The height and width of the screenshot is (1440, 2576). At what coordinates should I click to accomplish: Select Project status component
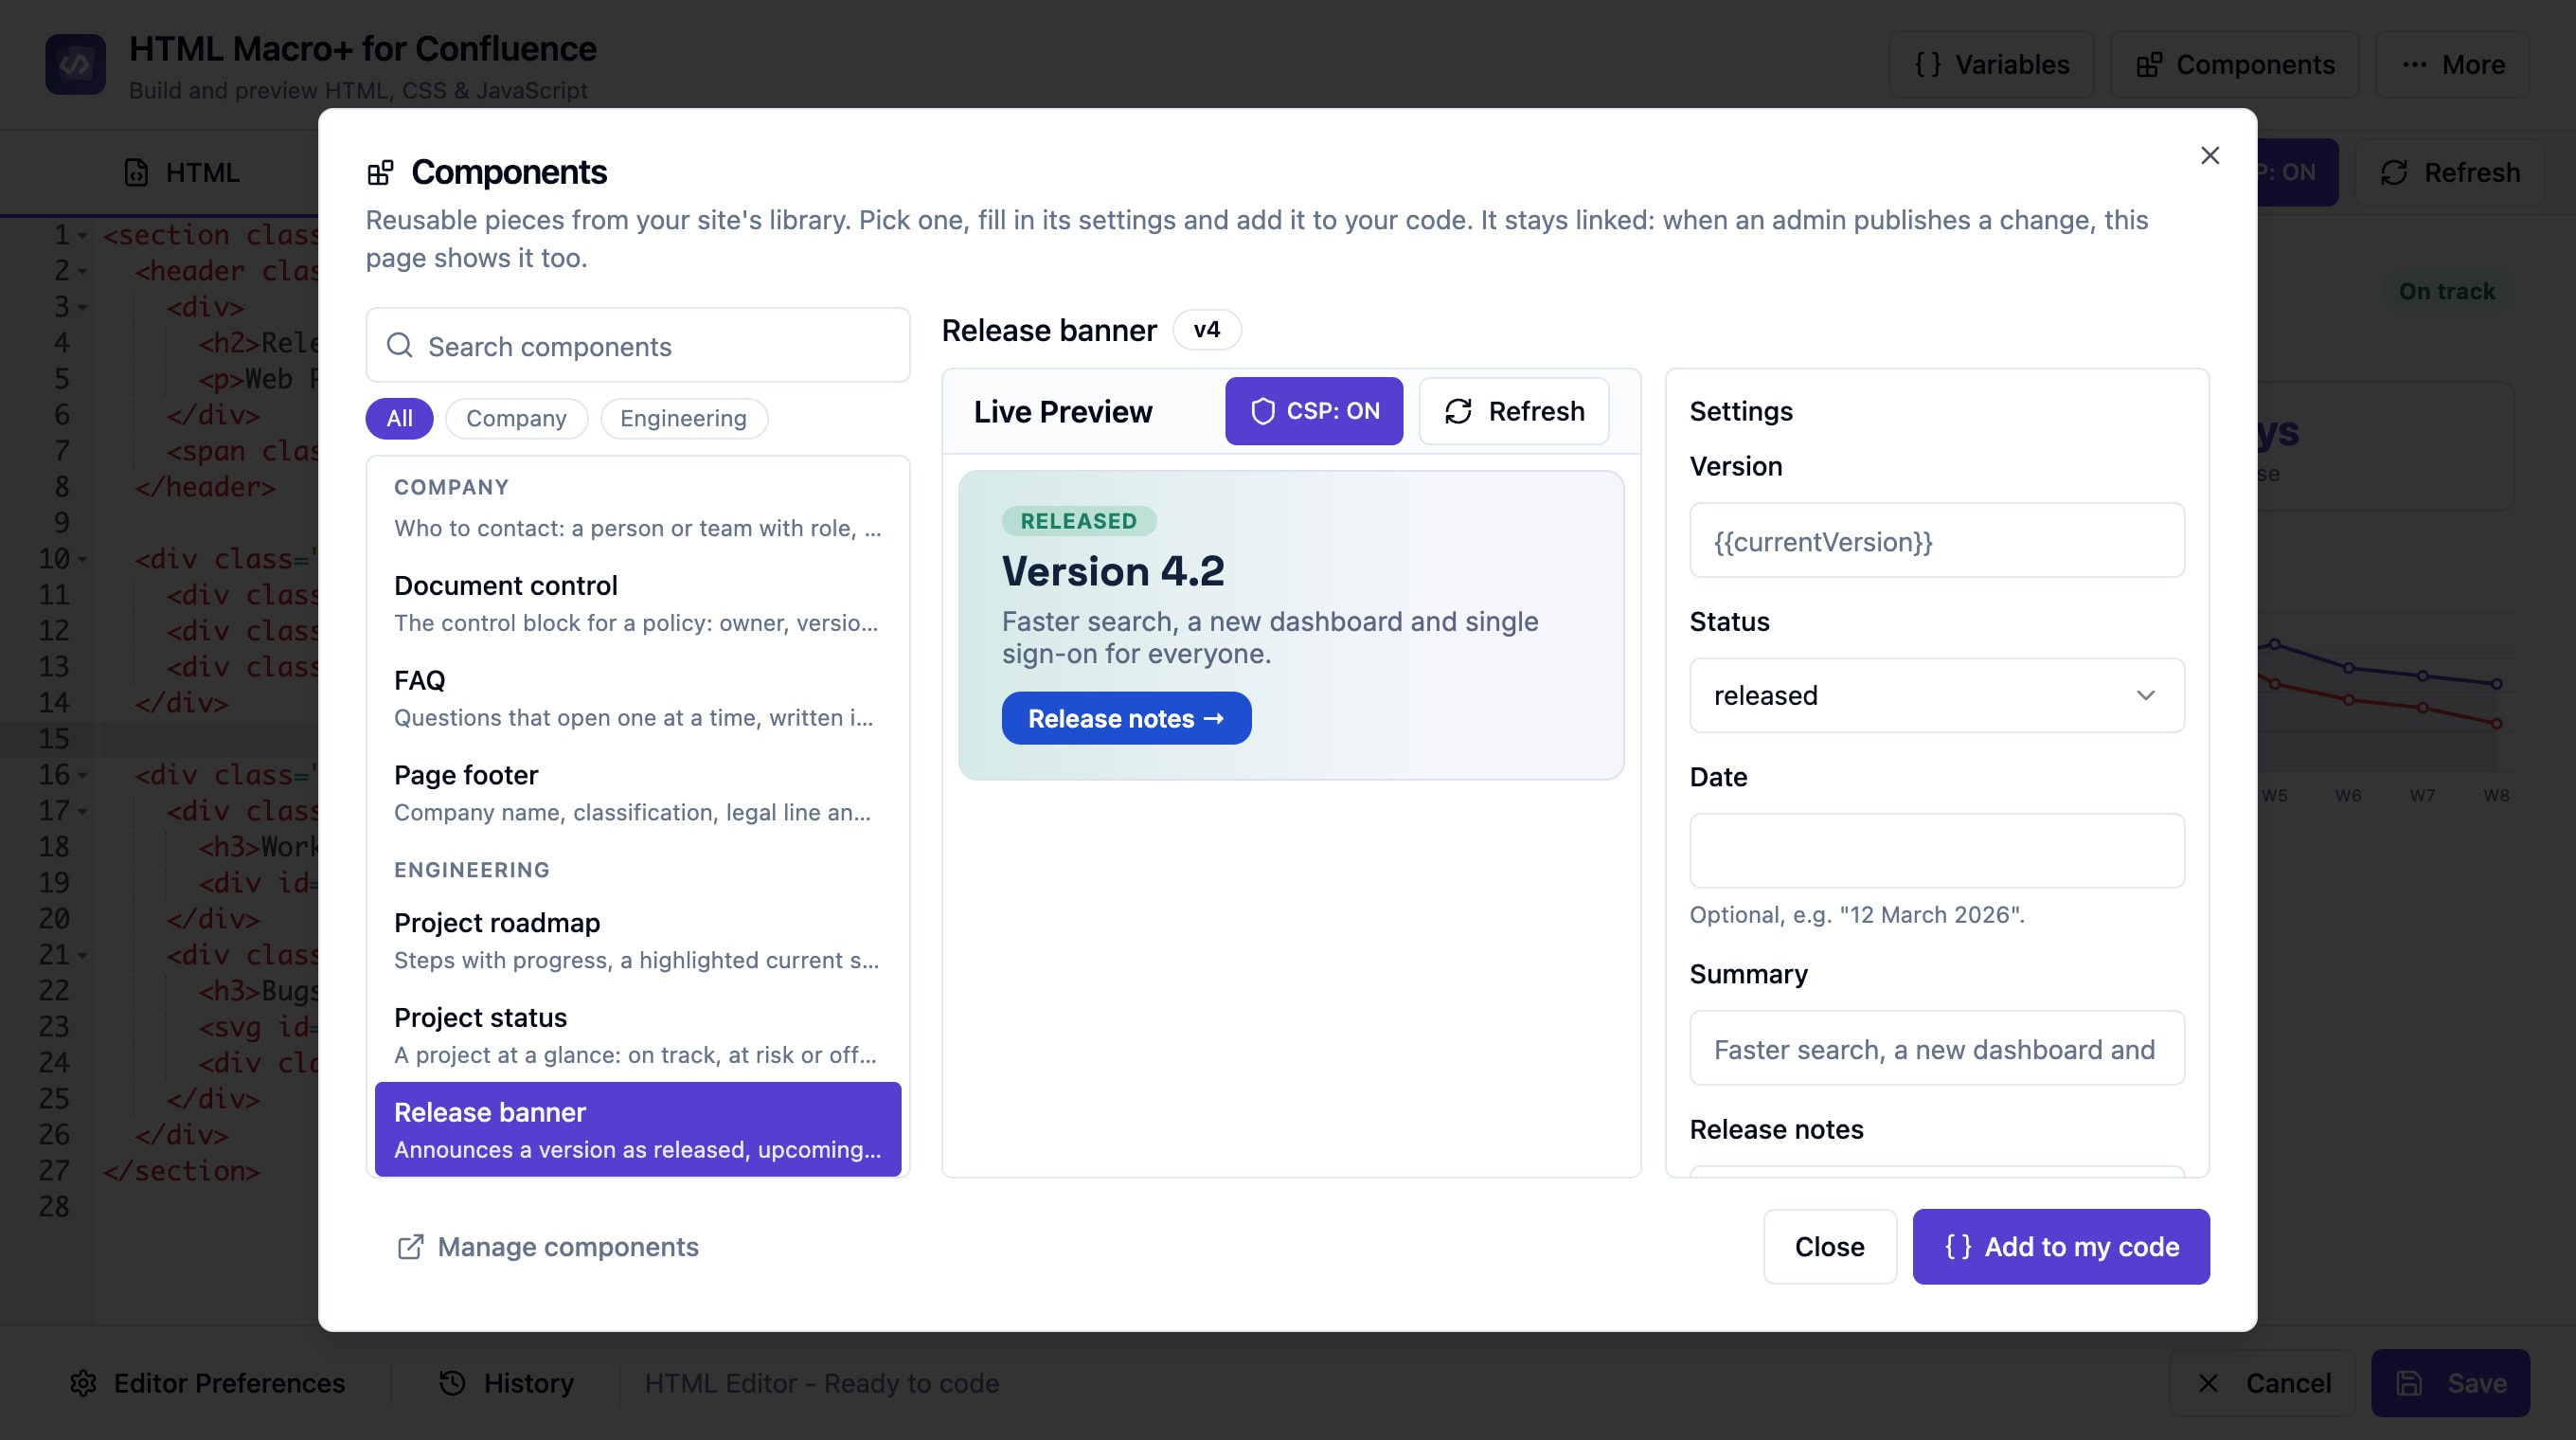[637, 1034]
